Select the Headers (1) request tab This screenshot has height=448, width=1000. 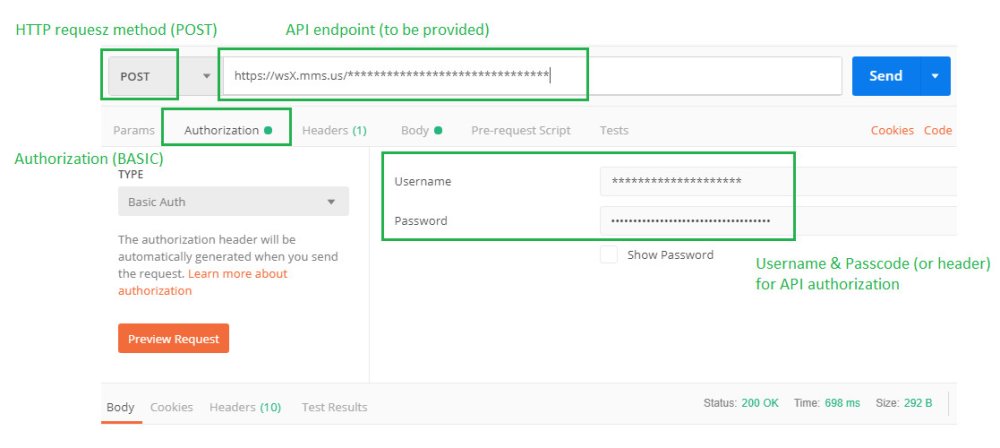click(x=334, y=130)
